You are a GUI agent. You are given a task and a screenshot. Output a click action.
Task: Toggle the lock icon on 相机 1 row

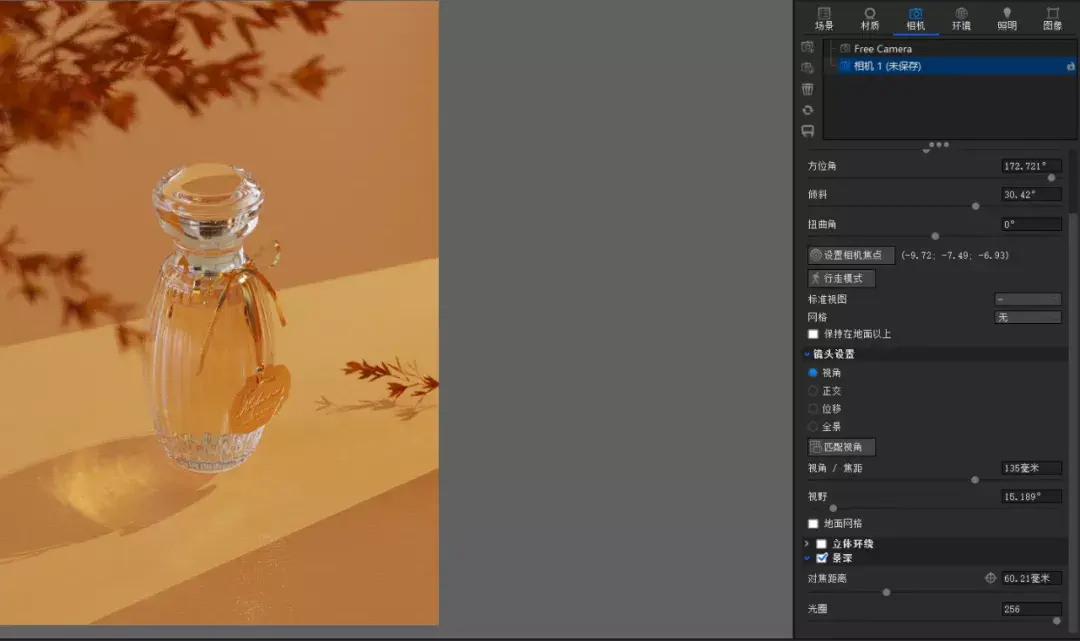(1070, 66)
